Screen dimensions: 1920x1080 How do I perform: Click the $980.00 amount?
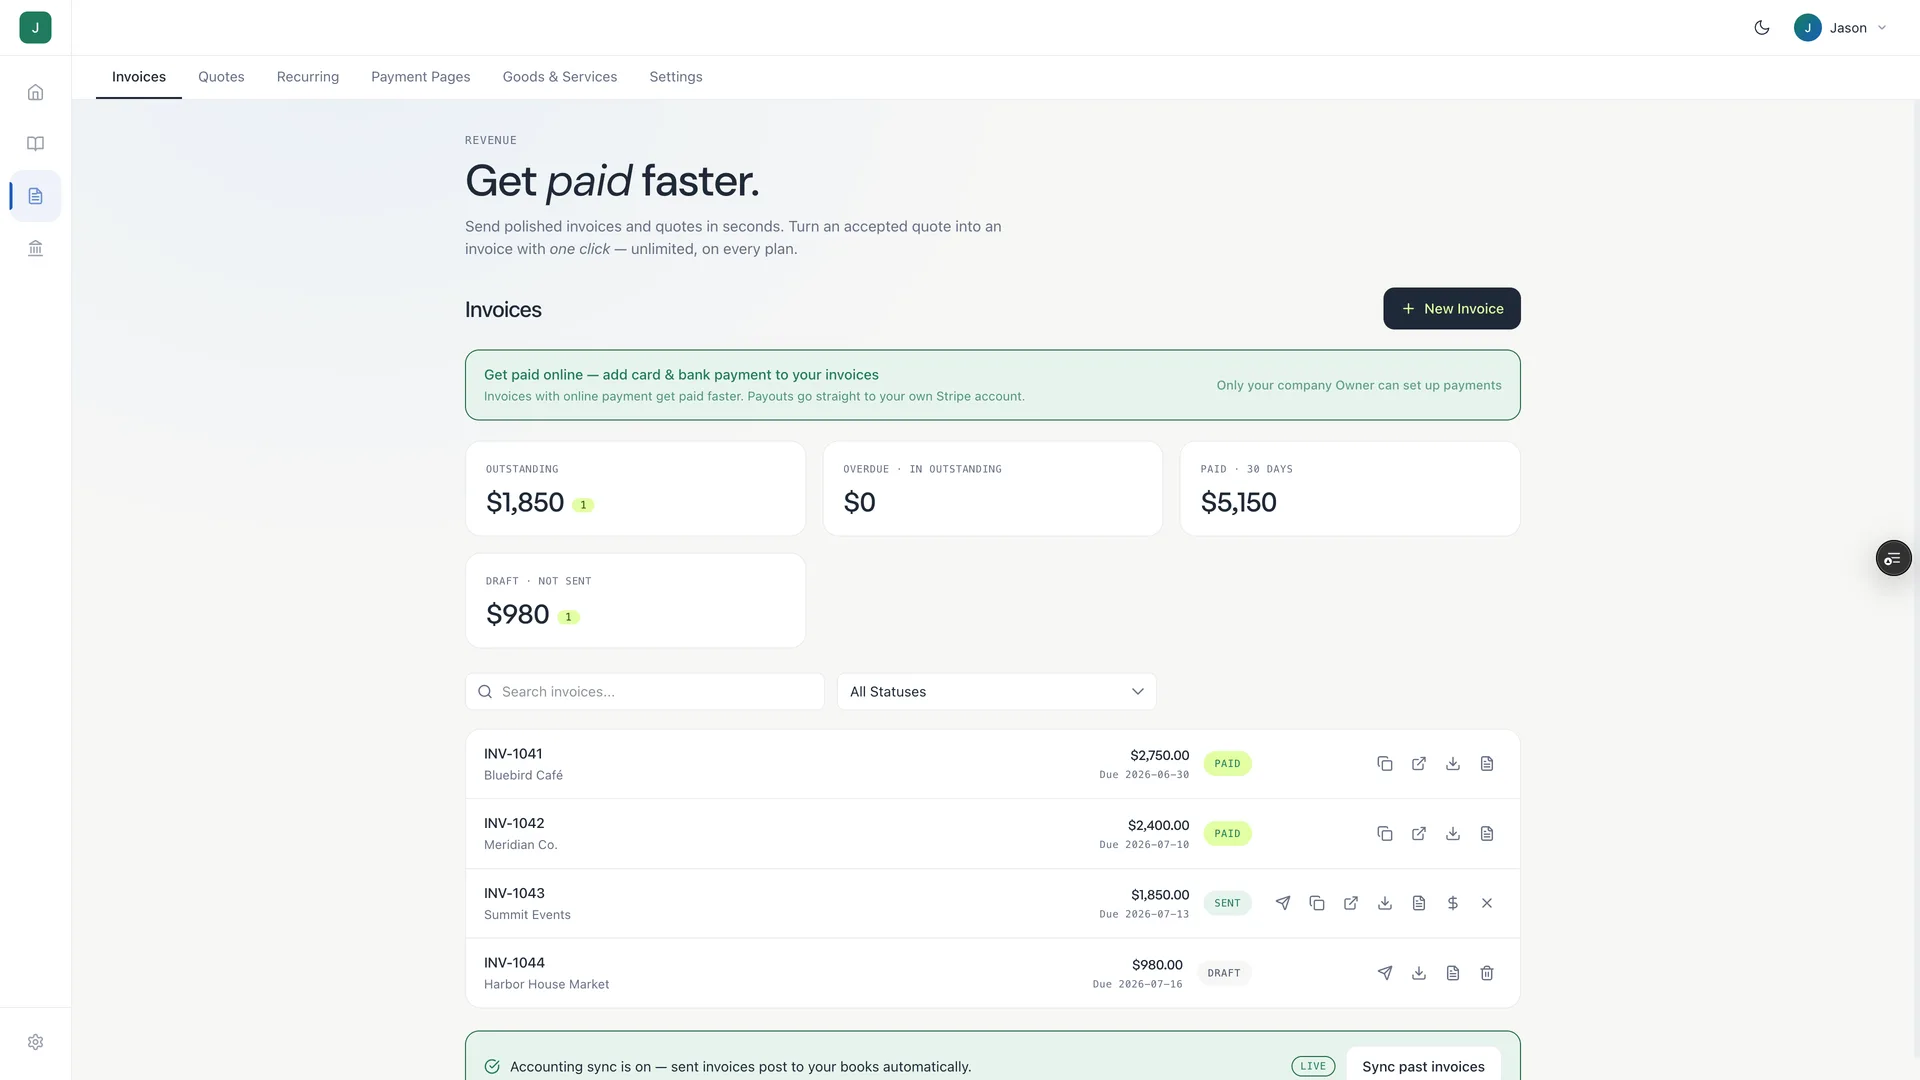pos(1157,965)
